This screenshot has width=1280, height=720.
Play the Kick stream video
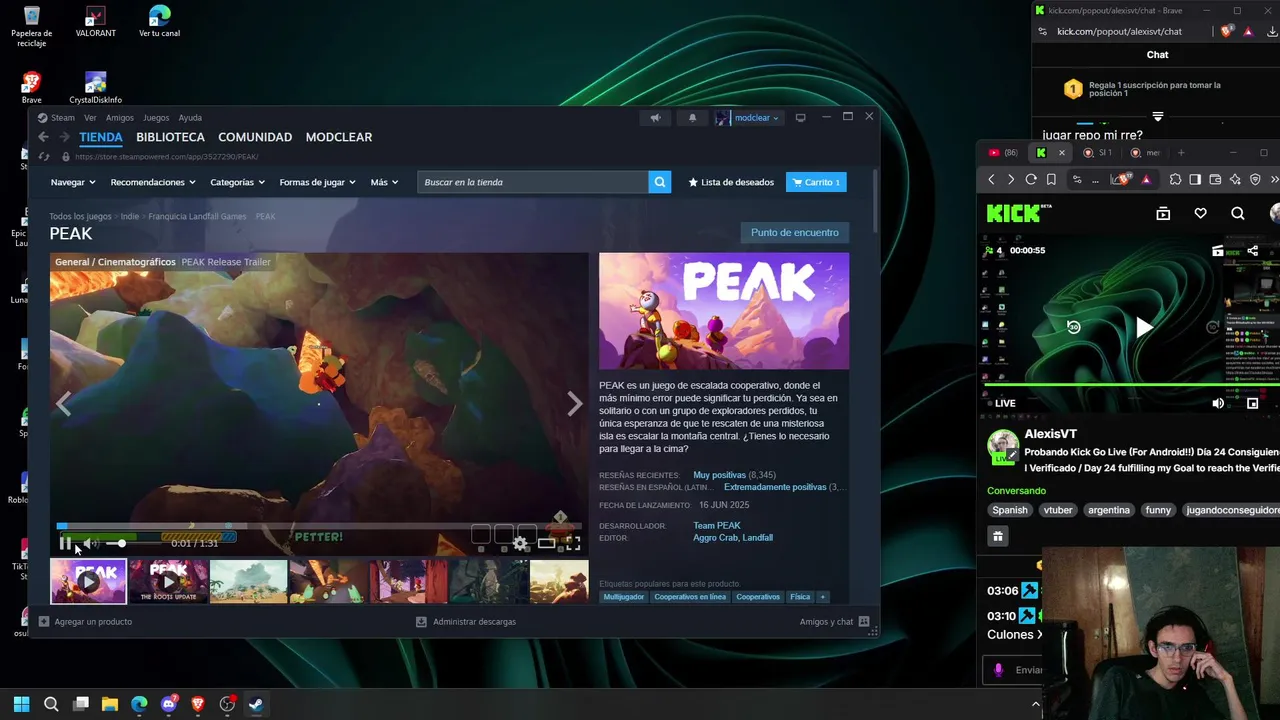(x=1144, y=327)
